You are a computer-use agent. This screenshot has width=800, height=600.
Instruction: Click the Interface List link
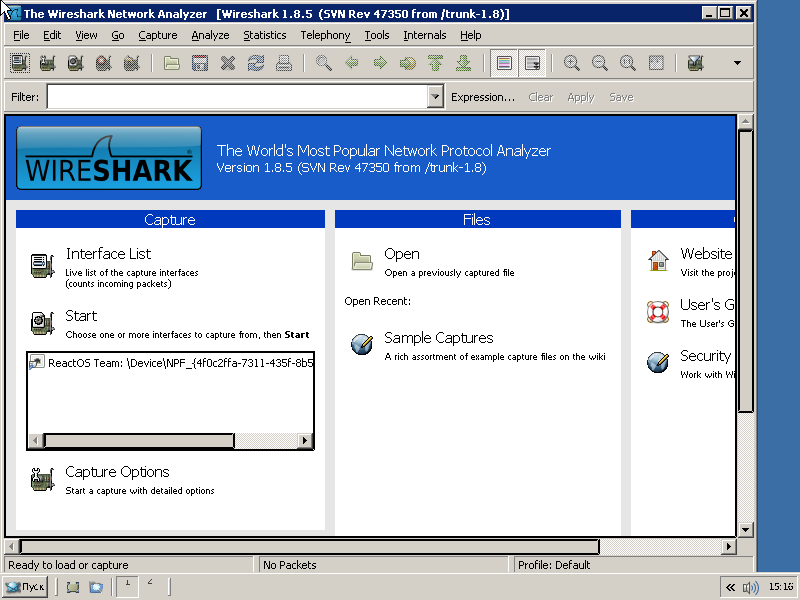pyautogui.click(x=108, y=254)
